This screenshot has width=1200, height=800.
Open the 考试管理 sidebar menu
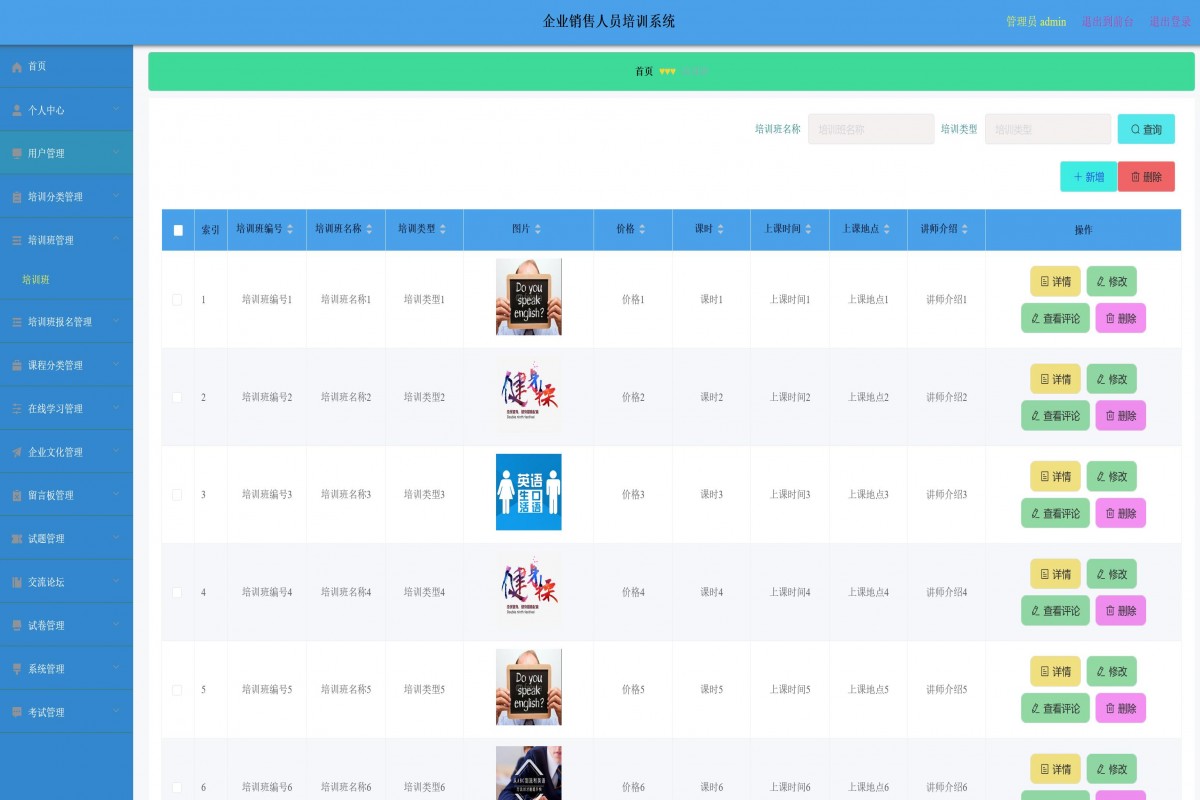(x=66, y=712)
